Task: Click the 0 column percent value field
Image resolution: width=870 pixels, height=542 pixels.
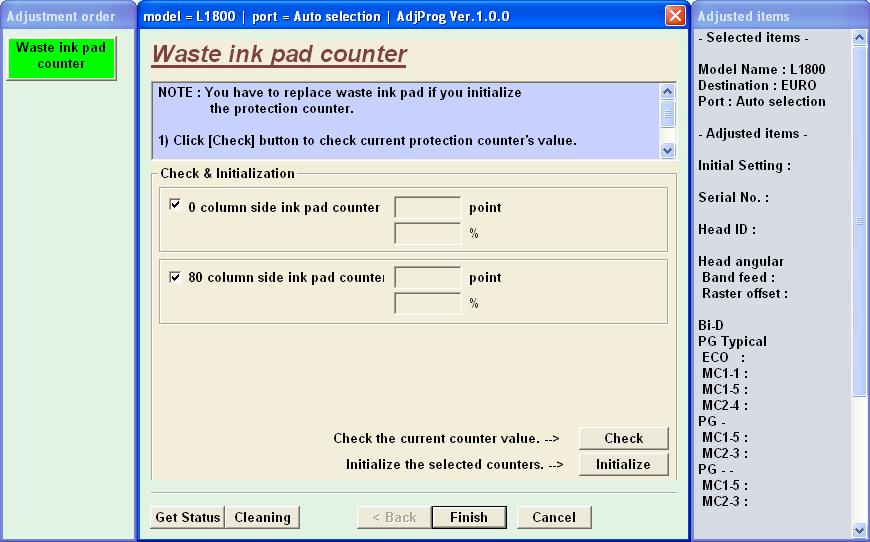Action: (x=427, y=233)
